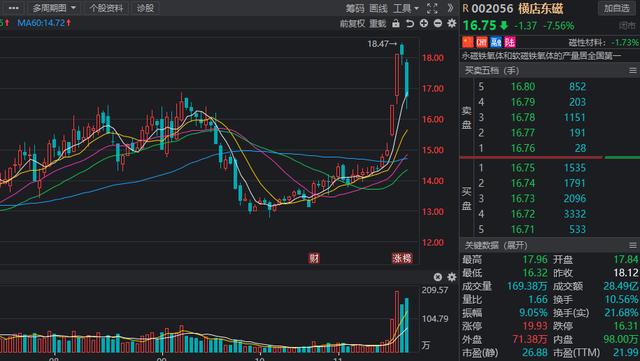This screenshot has height=361, width=640.
Task: Click the MA60:14.72 indicator label
Action: coord(44,23)
